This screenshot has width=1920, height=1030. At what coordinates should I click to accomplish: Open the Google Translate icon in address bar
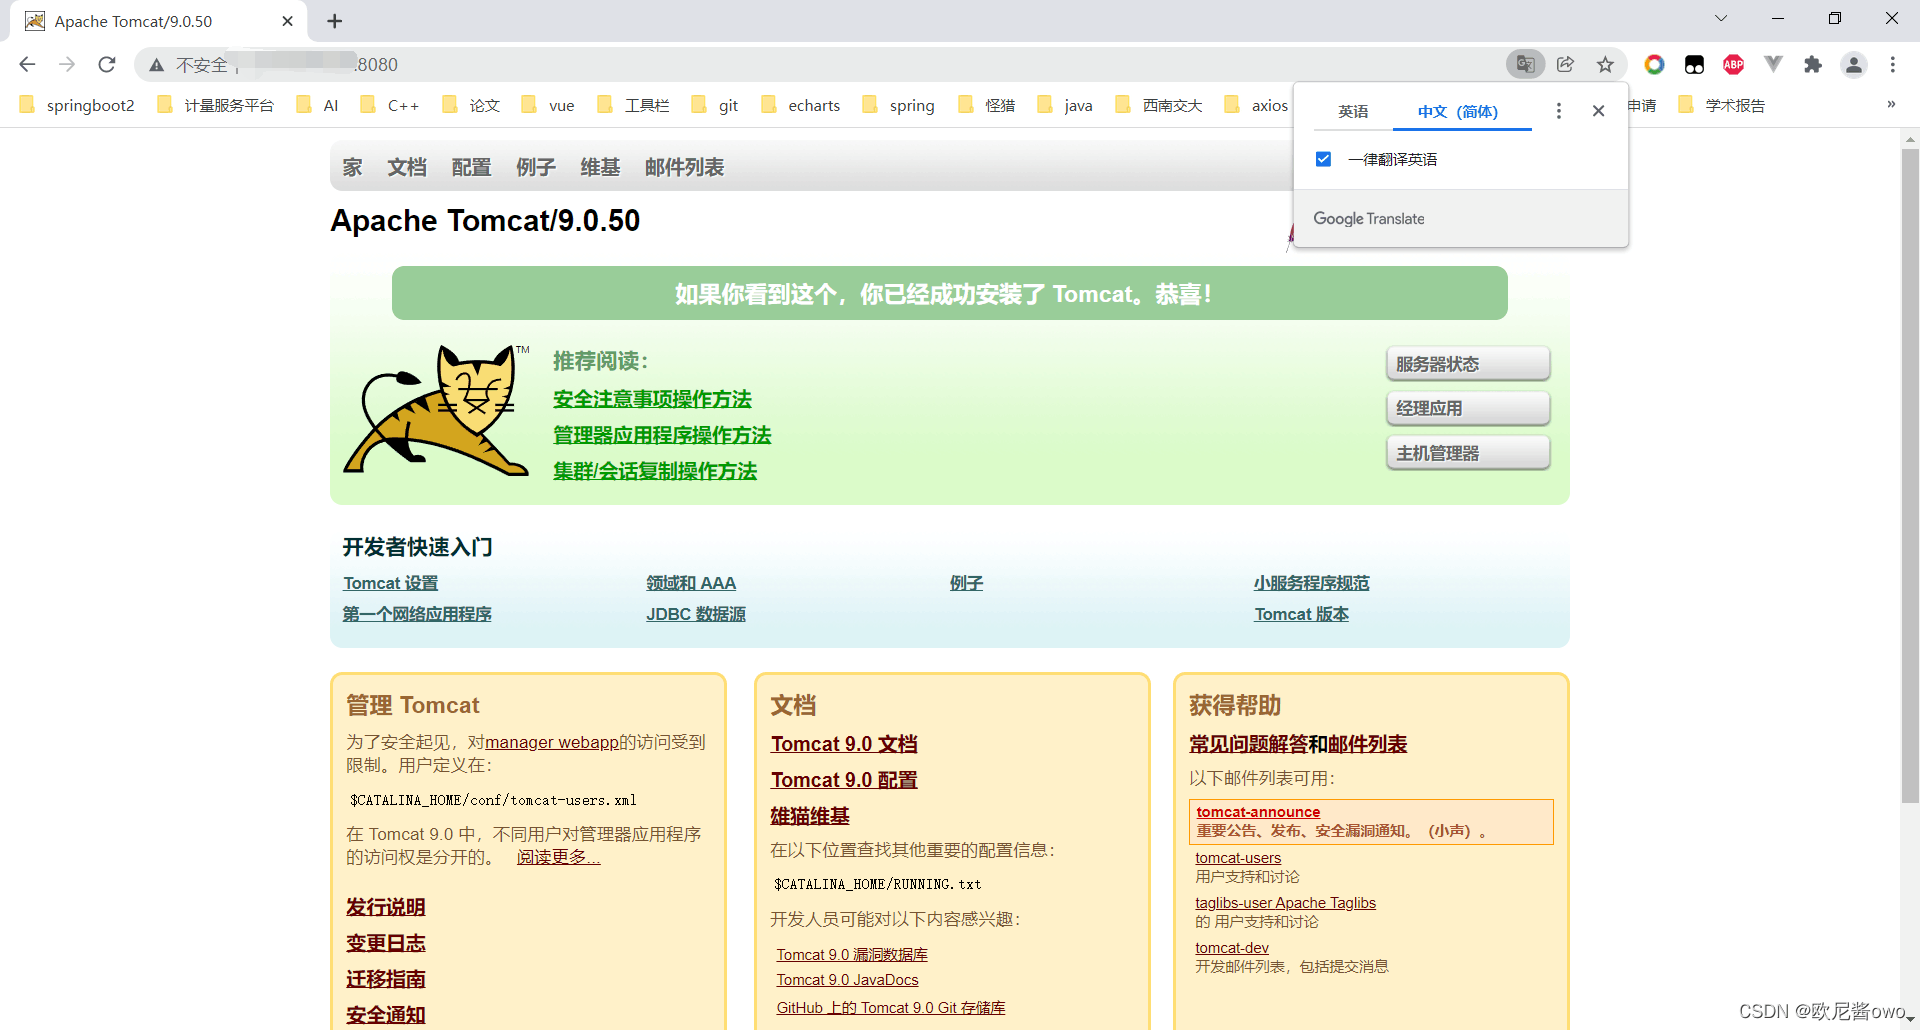point(1525,65)
